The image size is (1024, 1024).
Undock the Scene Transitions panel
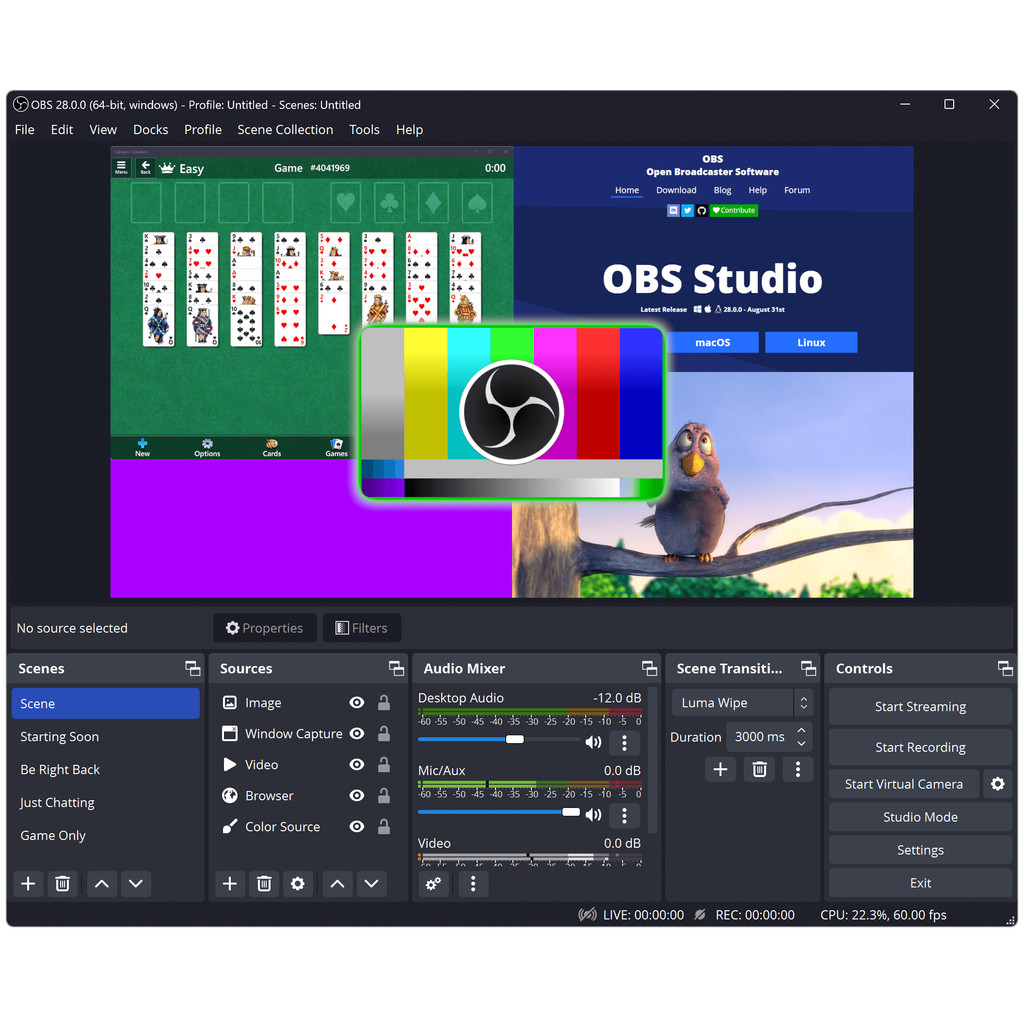(808, 668)
